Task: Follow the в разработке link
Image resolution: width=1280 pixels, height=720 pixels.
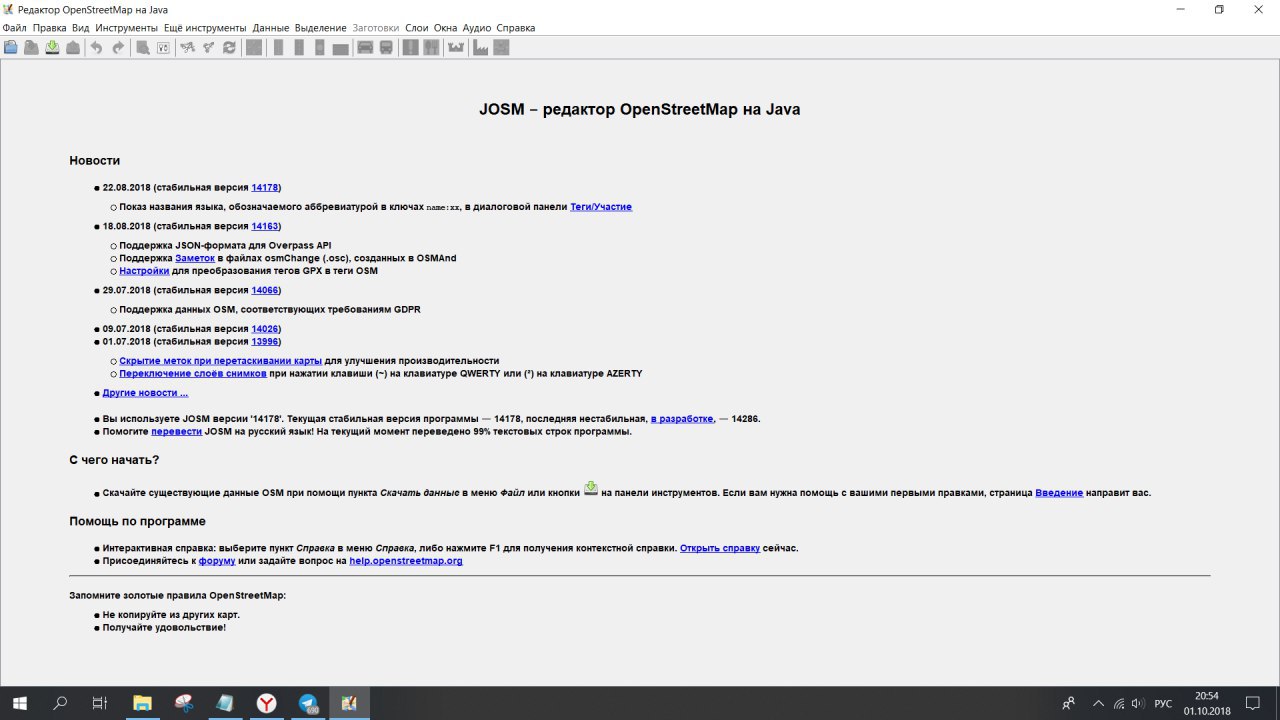Action: [682, 419]
